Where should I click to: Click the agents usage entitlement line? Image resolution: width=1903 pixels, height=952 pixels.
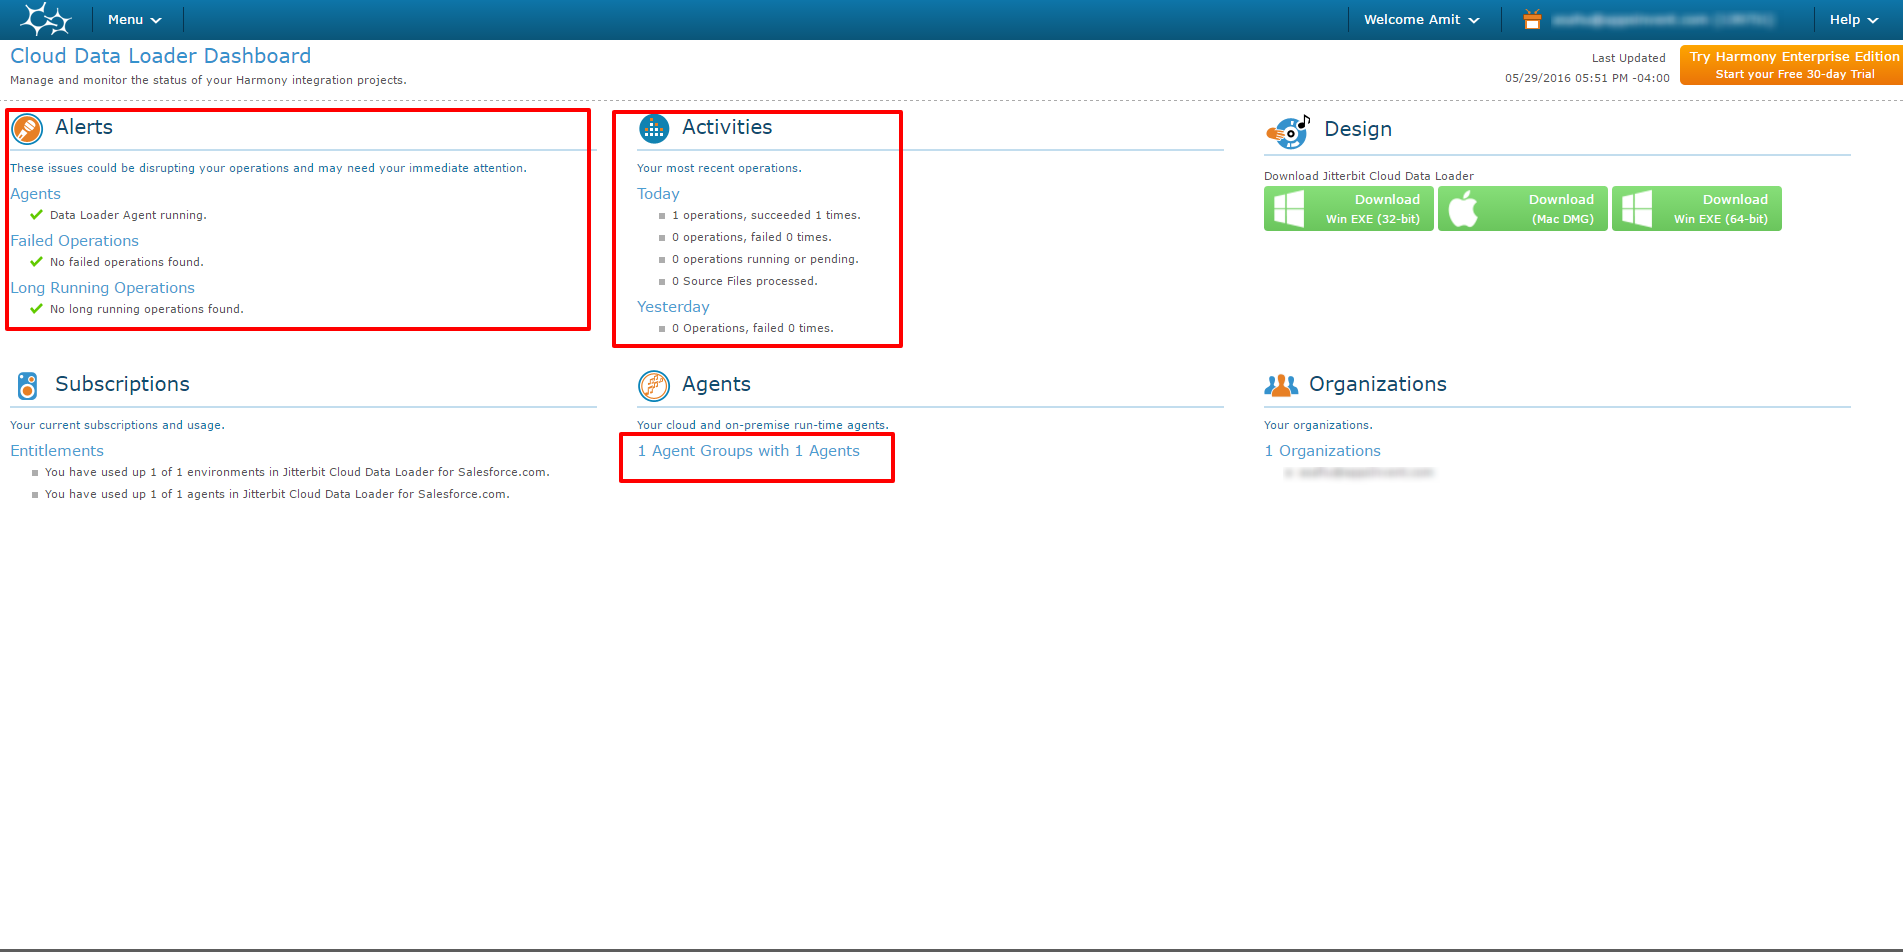(x=277, y=494)
